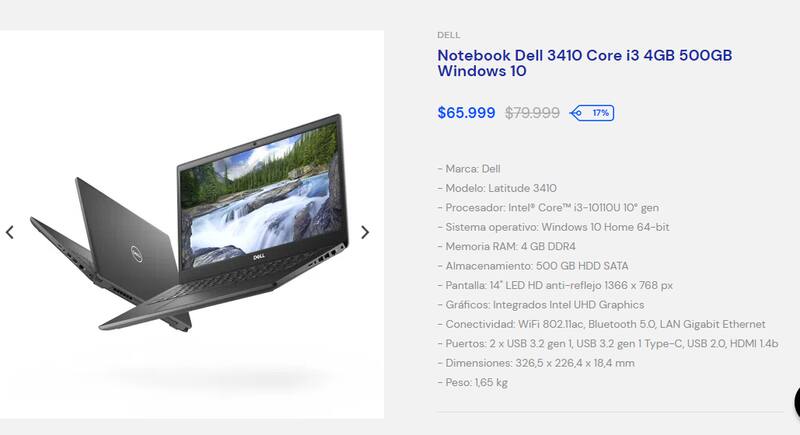Click the sale price $65.999
Viewport: 800px width, 435px height.
tap(466, 113)
